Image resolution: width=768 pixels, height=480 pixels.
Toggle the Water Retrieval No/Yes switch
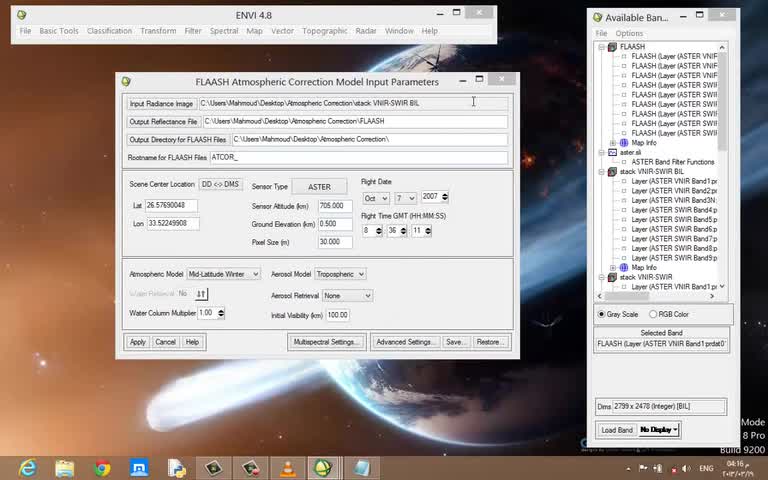[201, 294]
